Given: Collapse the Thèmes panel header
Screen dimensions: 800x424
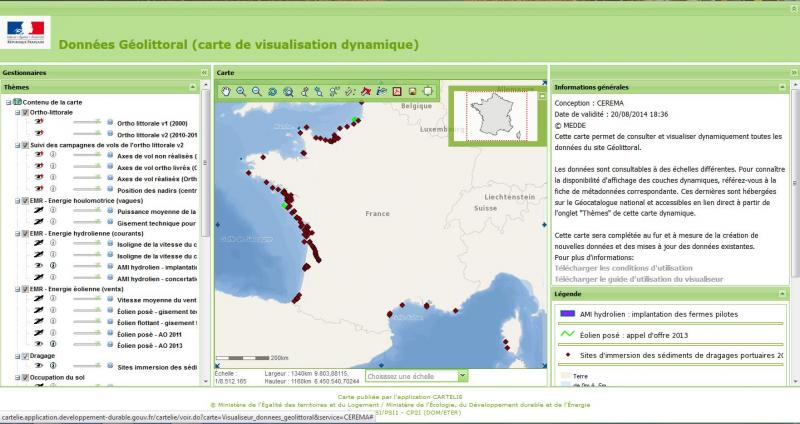Looking at the screenshot, I should tap(204, 87).
